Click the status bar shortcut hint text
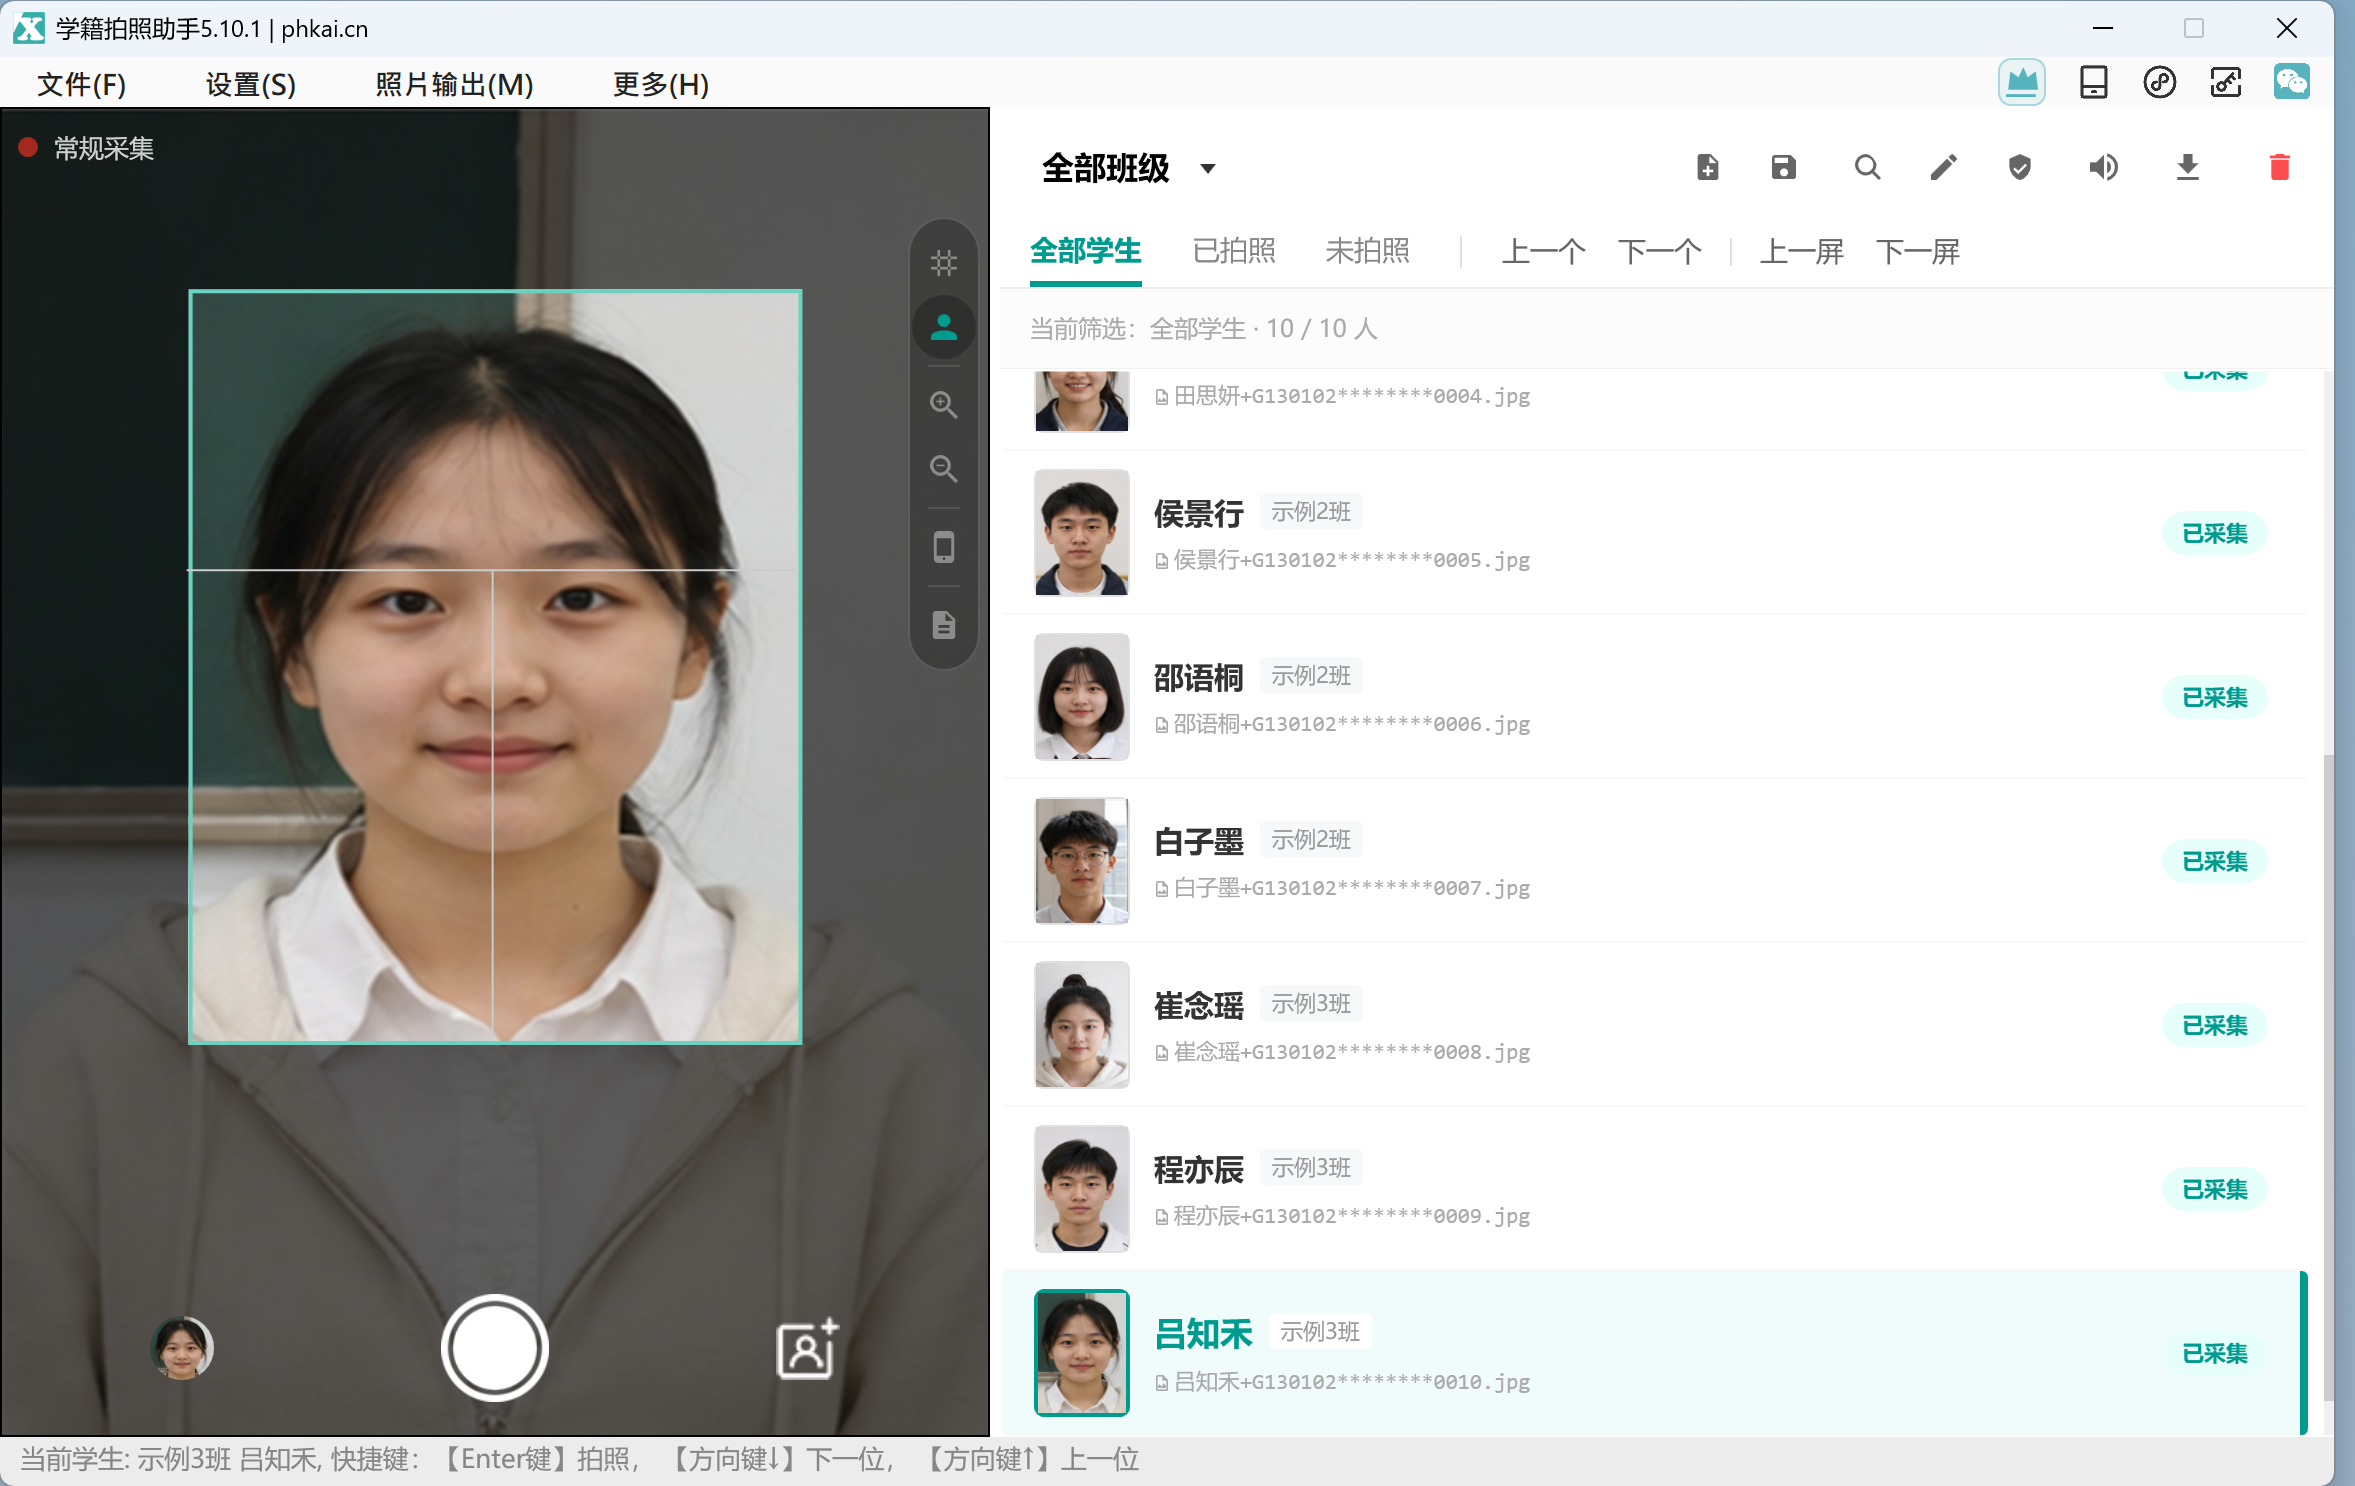Screen dimensions: 2355x1486 (x=580, y=1460)
